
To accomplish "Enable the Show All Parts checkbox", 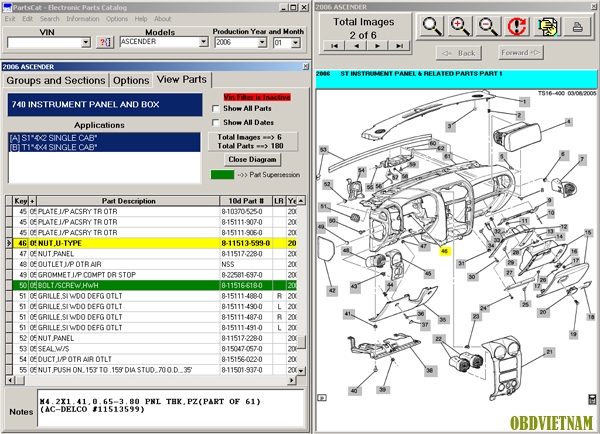I will [x=216, y=109].
